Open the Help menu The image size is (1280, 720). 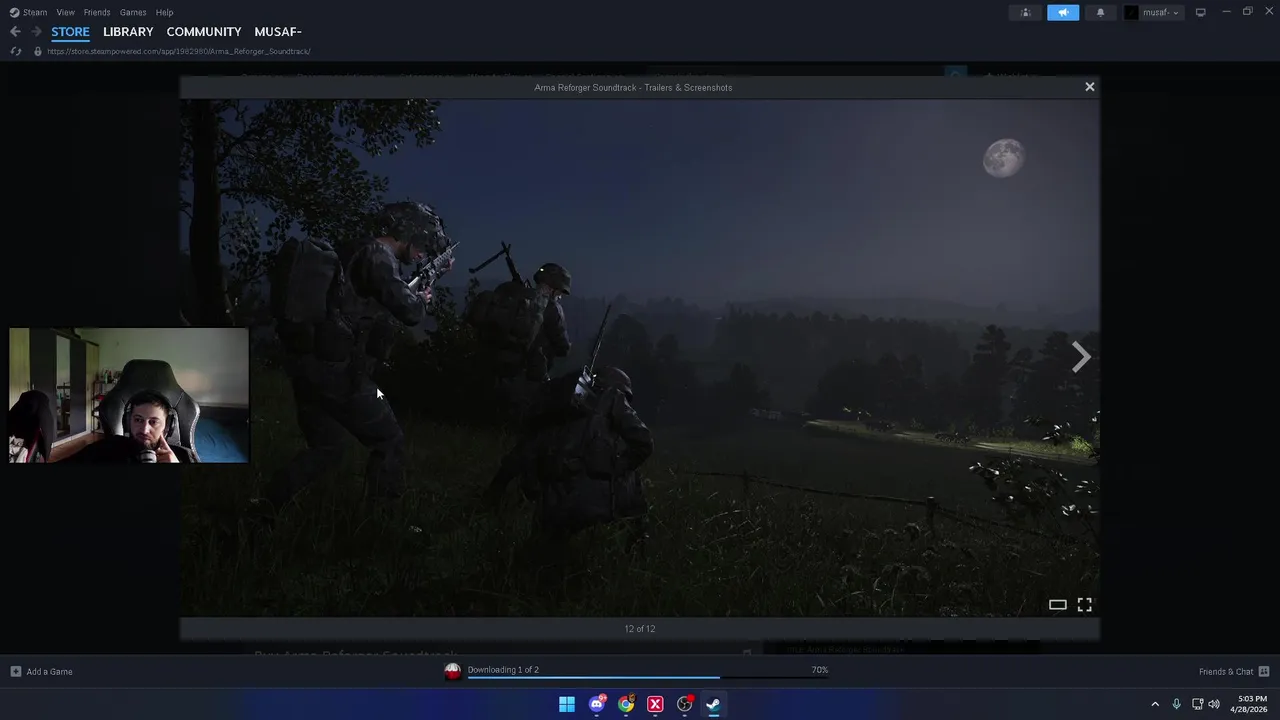pos(165,12)
